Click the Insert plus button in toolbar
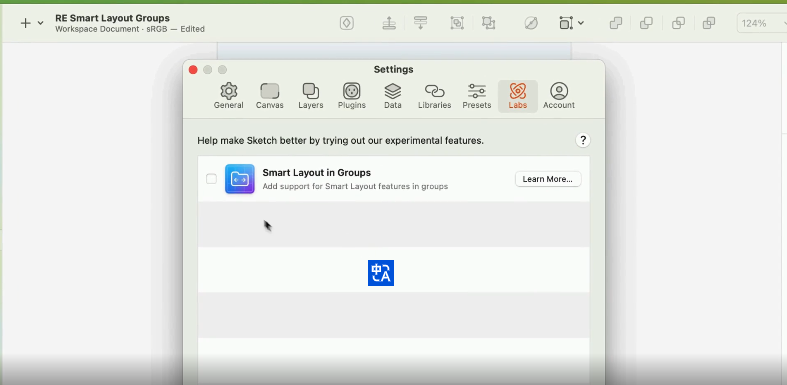 pos(25,23)
